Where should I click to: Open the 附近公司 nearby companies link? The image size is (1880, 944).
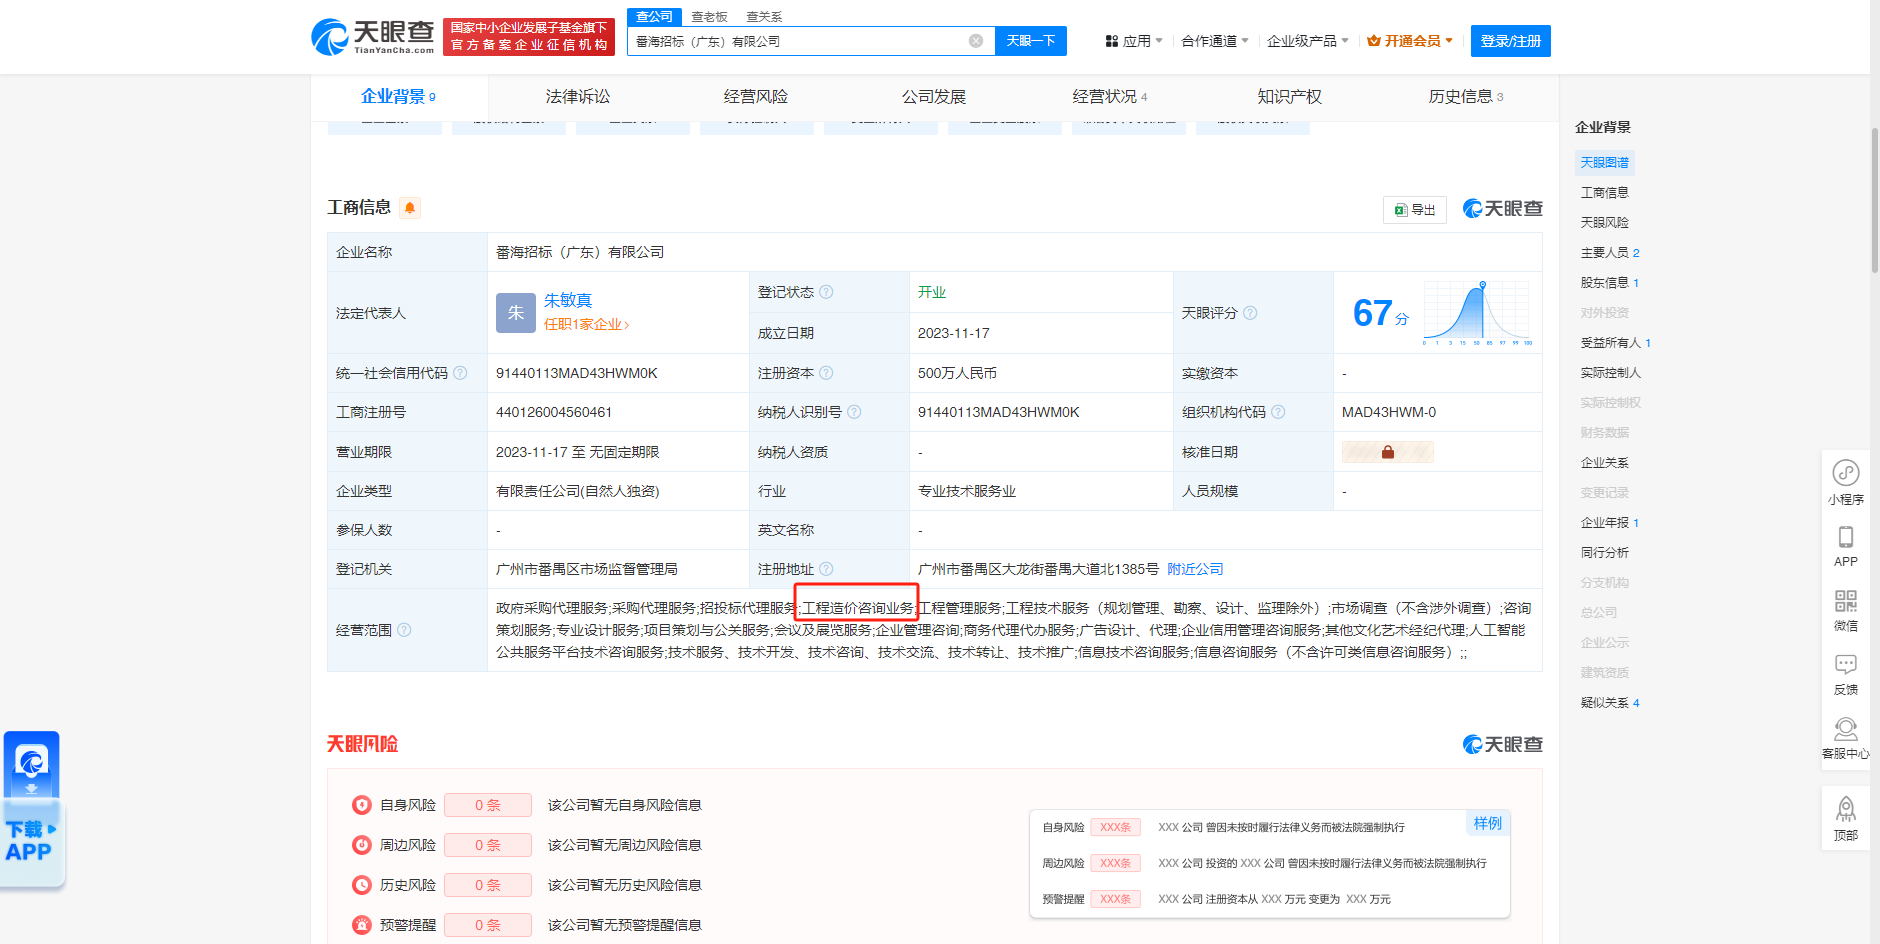coord(1195,569)
